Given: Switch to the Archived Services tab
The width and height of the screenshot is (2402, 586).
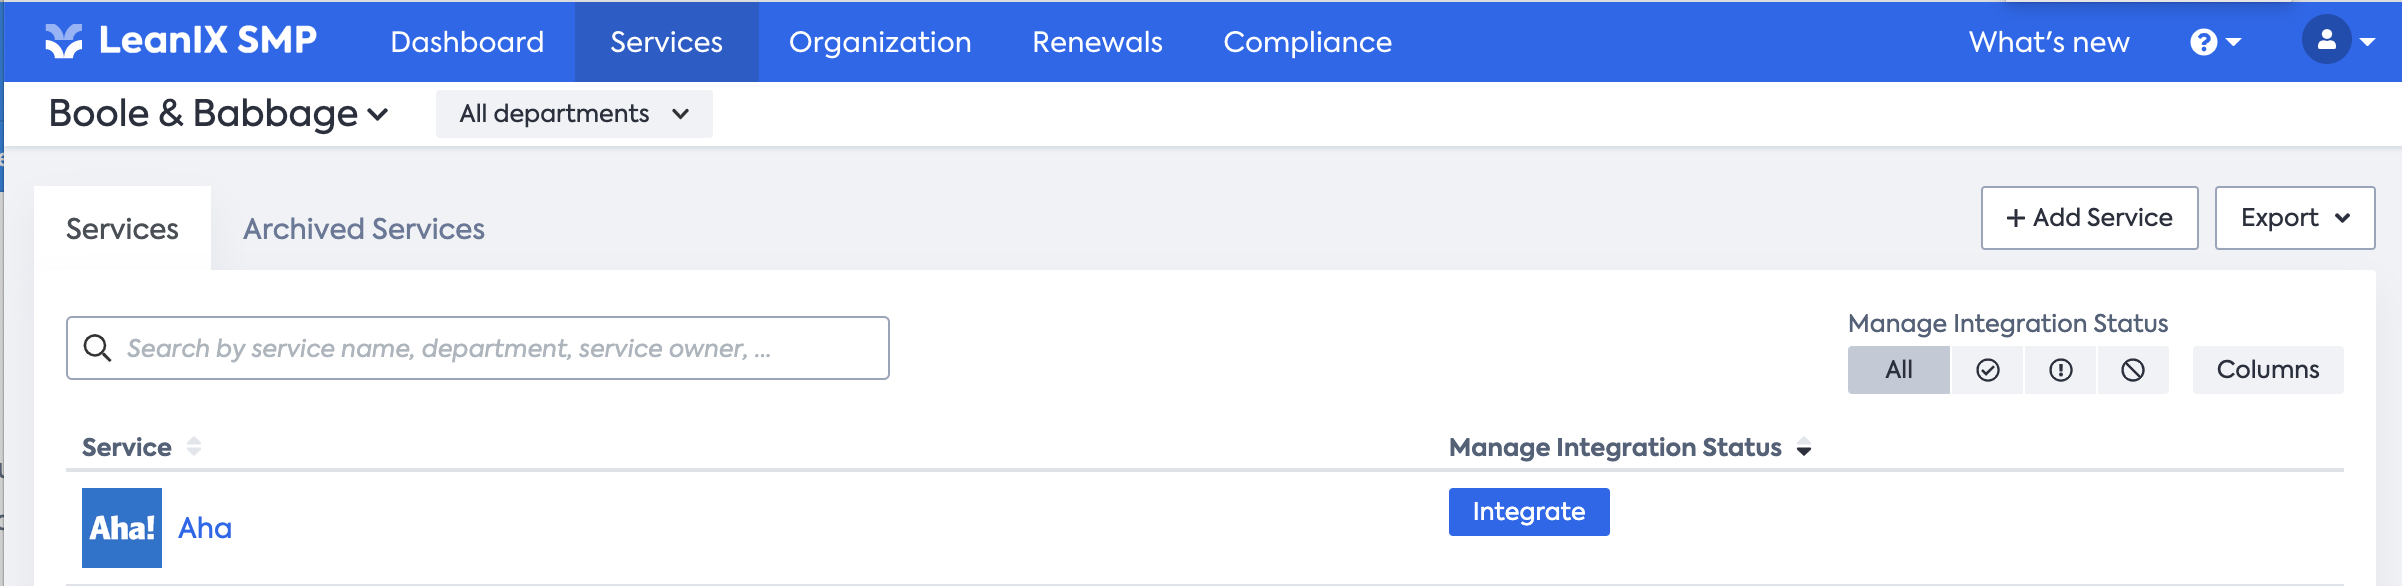Looking at the screenshot, I should click(x=364, y=229).
